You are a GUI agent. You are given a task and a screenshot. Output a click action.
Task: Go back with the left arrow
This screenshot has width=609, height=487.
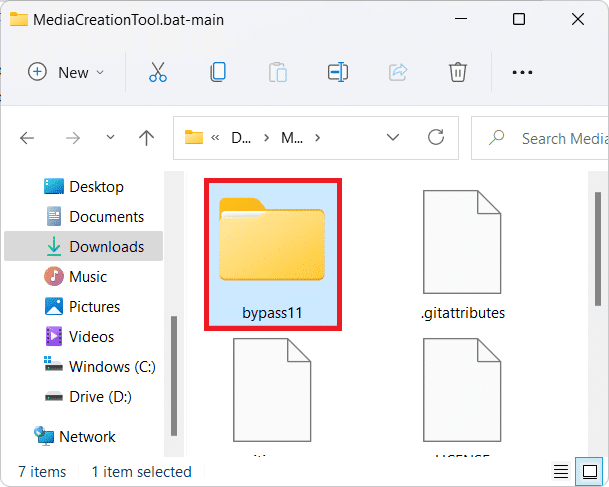(x=27, y=138)
